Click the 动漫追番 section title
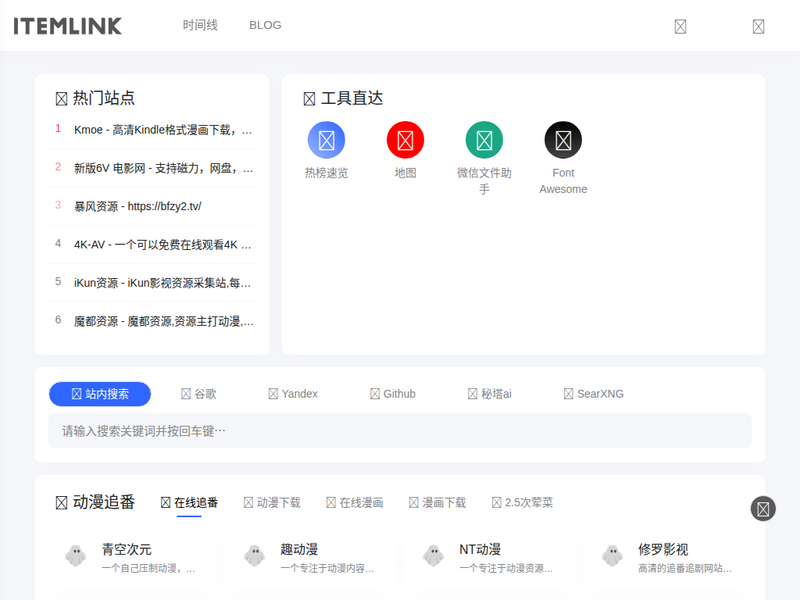This screenshot has height=600, width=800. coord(104,502)
